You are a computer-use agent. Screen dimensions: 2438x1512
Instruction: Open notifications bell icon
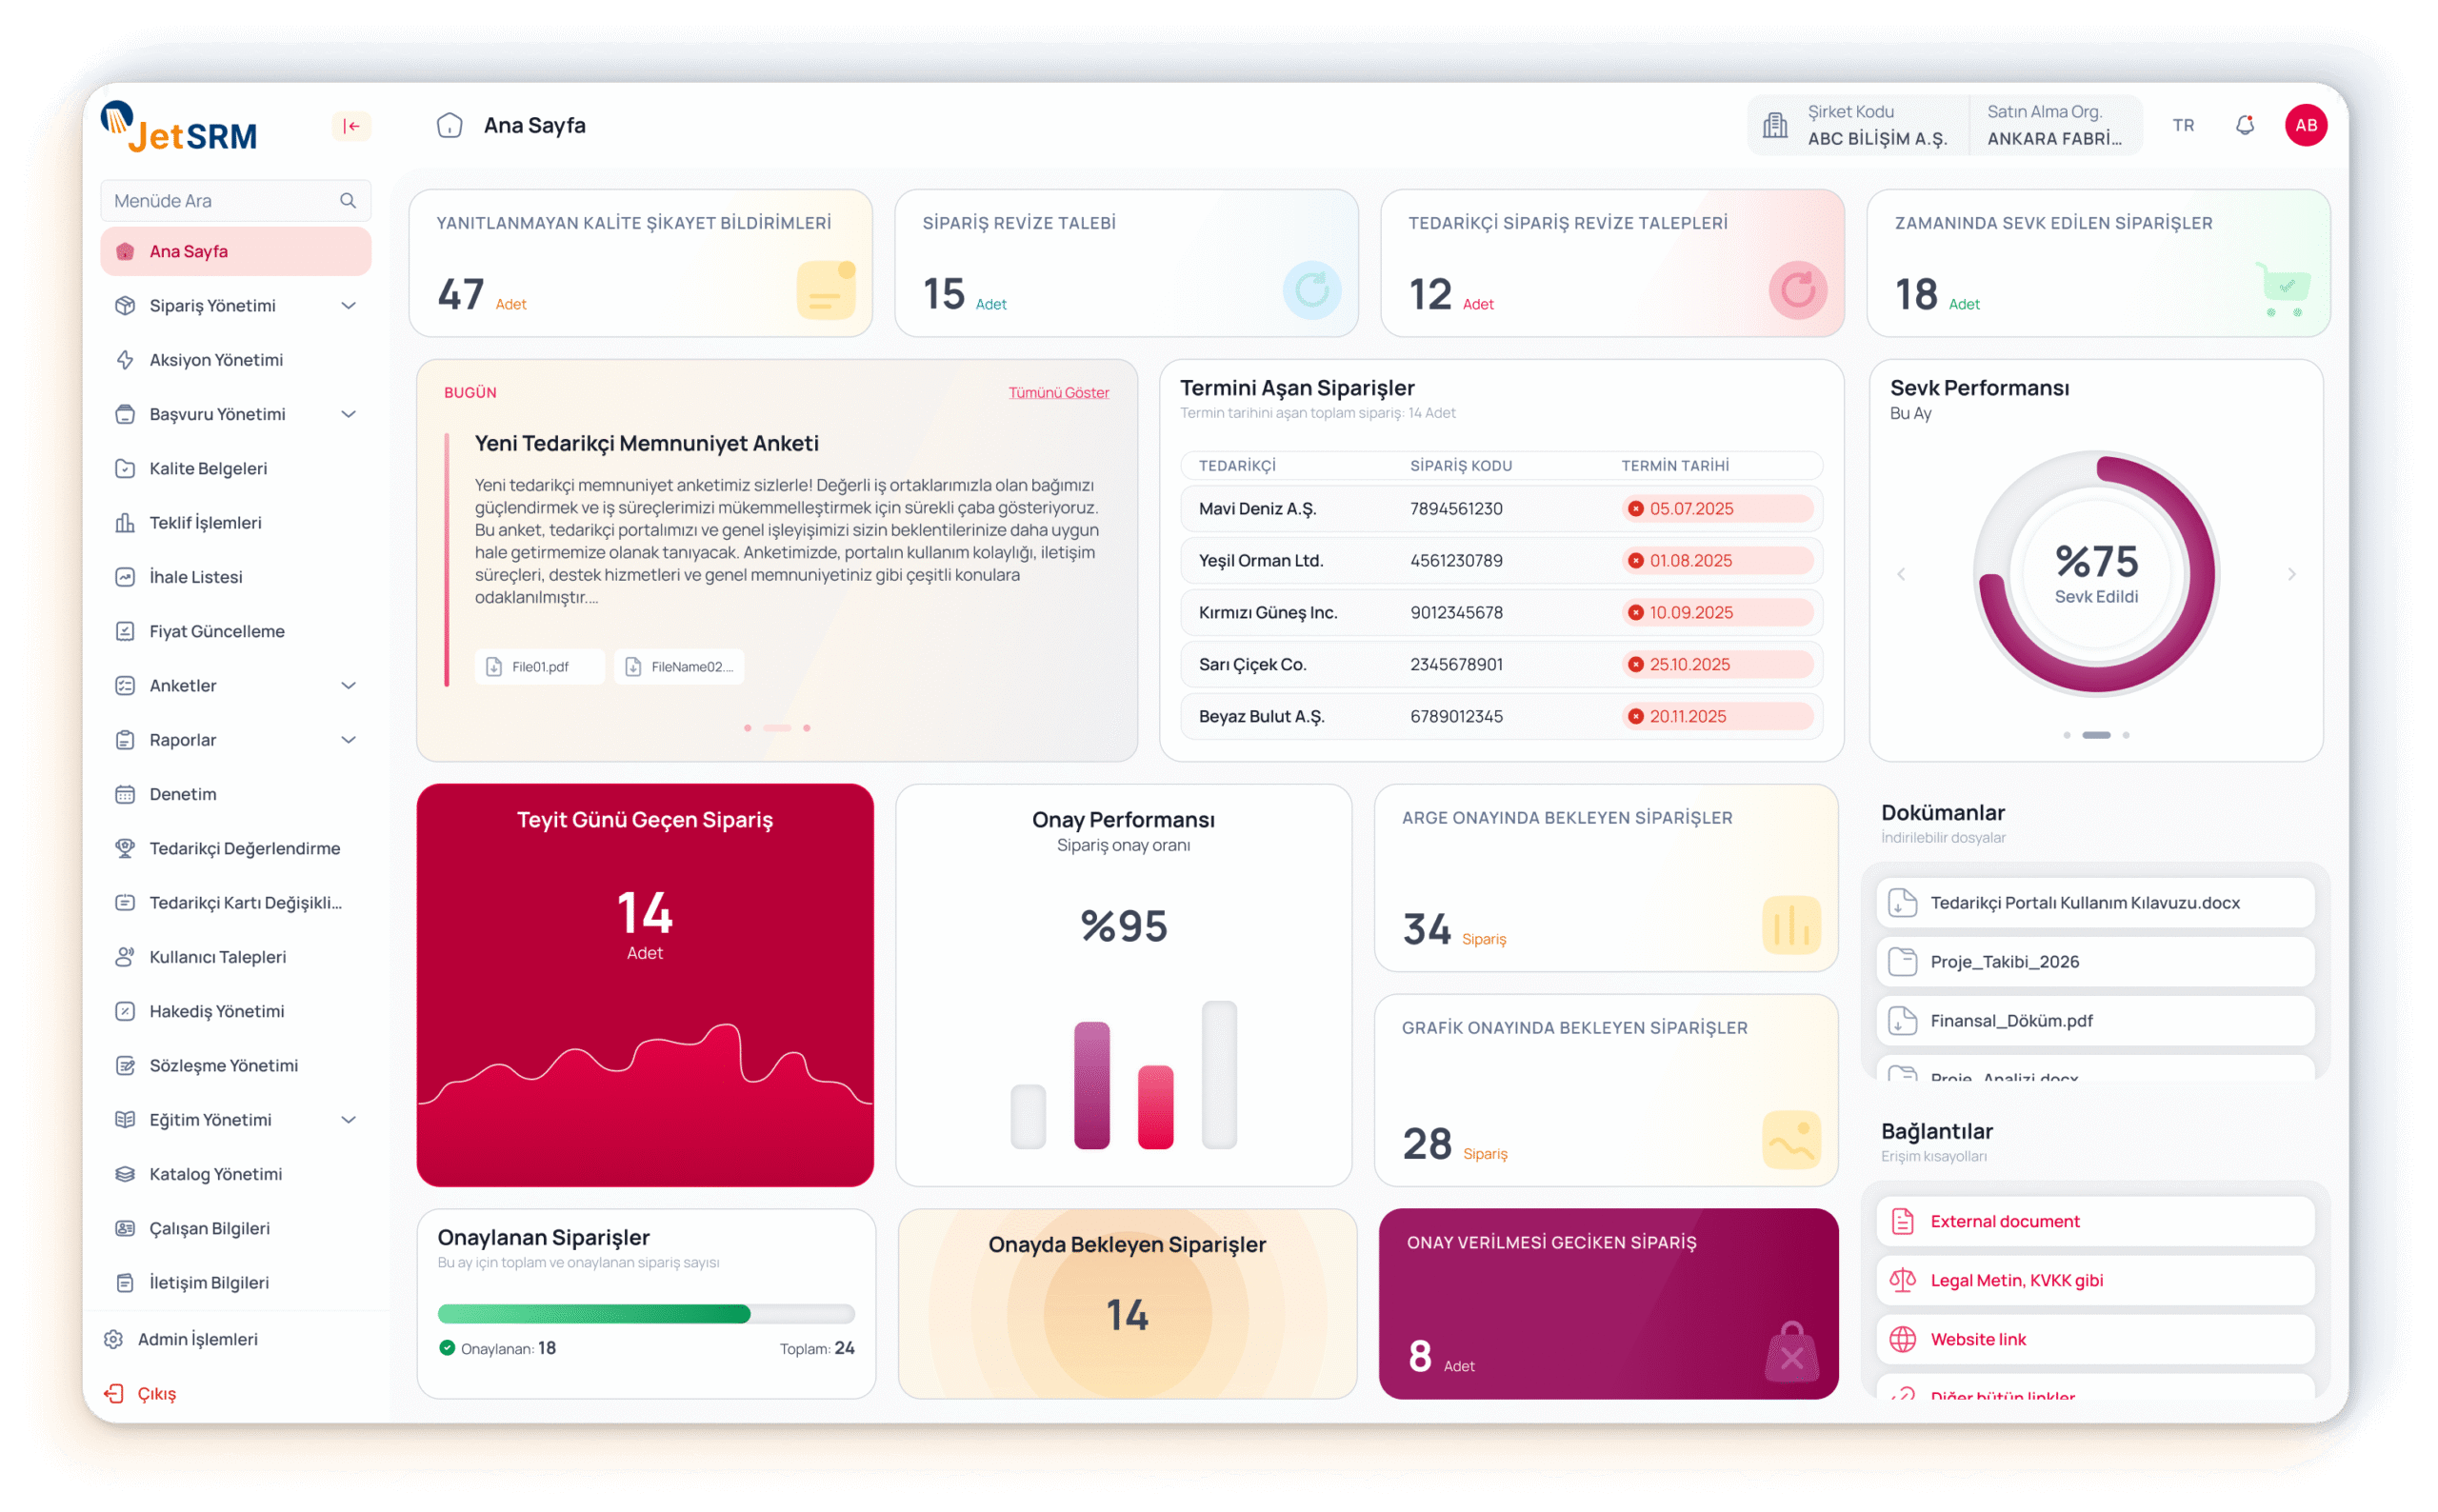point(2245,125)
